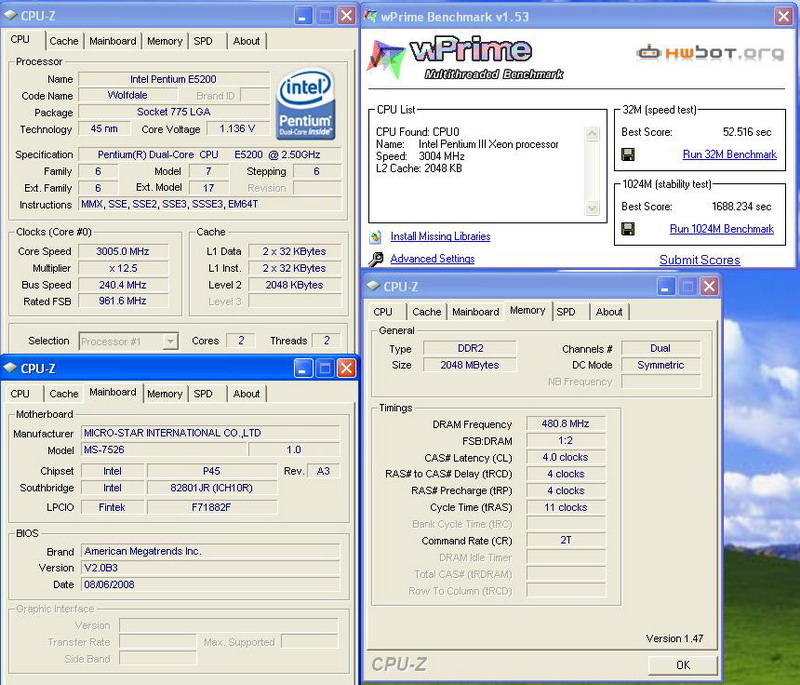Select Mainboard tab in Memory CPU-Z window

coord(476,312)
